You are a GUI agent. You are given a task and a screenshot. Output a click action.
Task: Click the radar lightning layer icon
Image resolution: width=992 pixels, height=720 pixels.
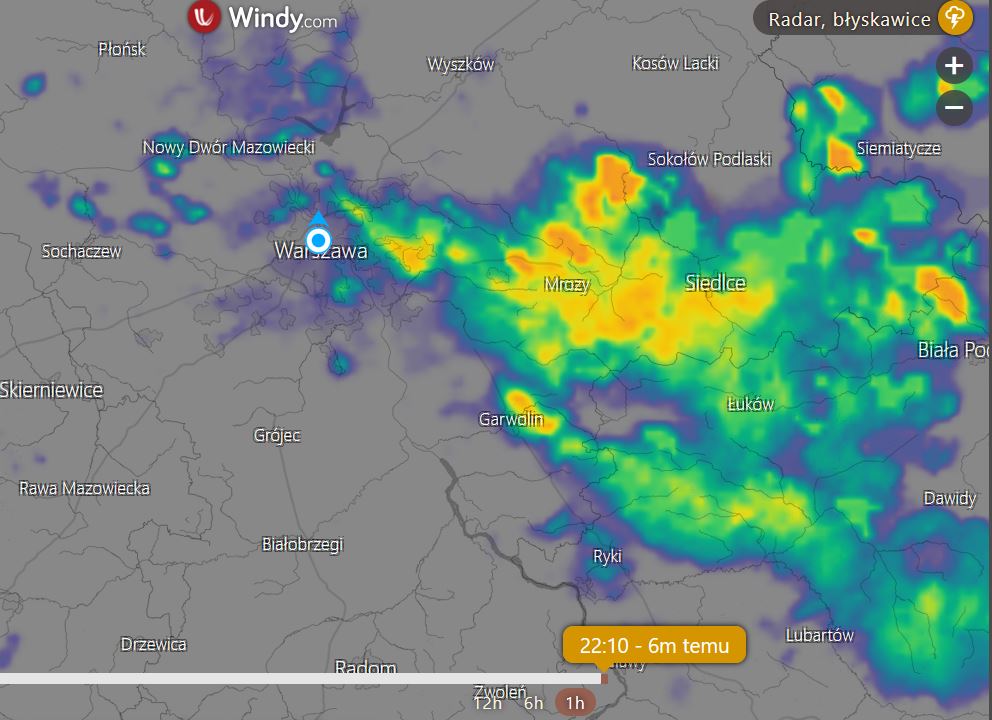tap(955, 18)
